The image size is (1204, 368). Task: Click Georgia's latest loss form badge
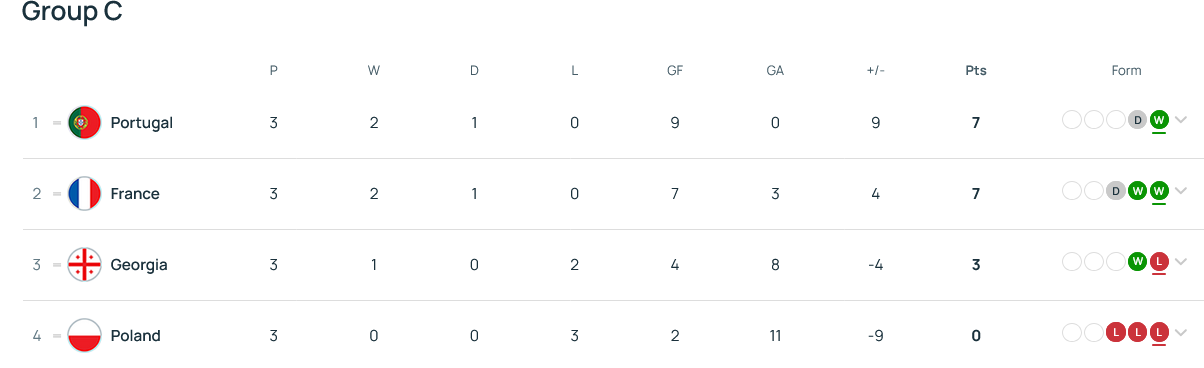pyautogui.click(x=1159, y=262)
